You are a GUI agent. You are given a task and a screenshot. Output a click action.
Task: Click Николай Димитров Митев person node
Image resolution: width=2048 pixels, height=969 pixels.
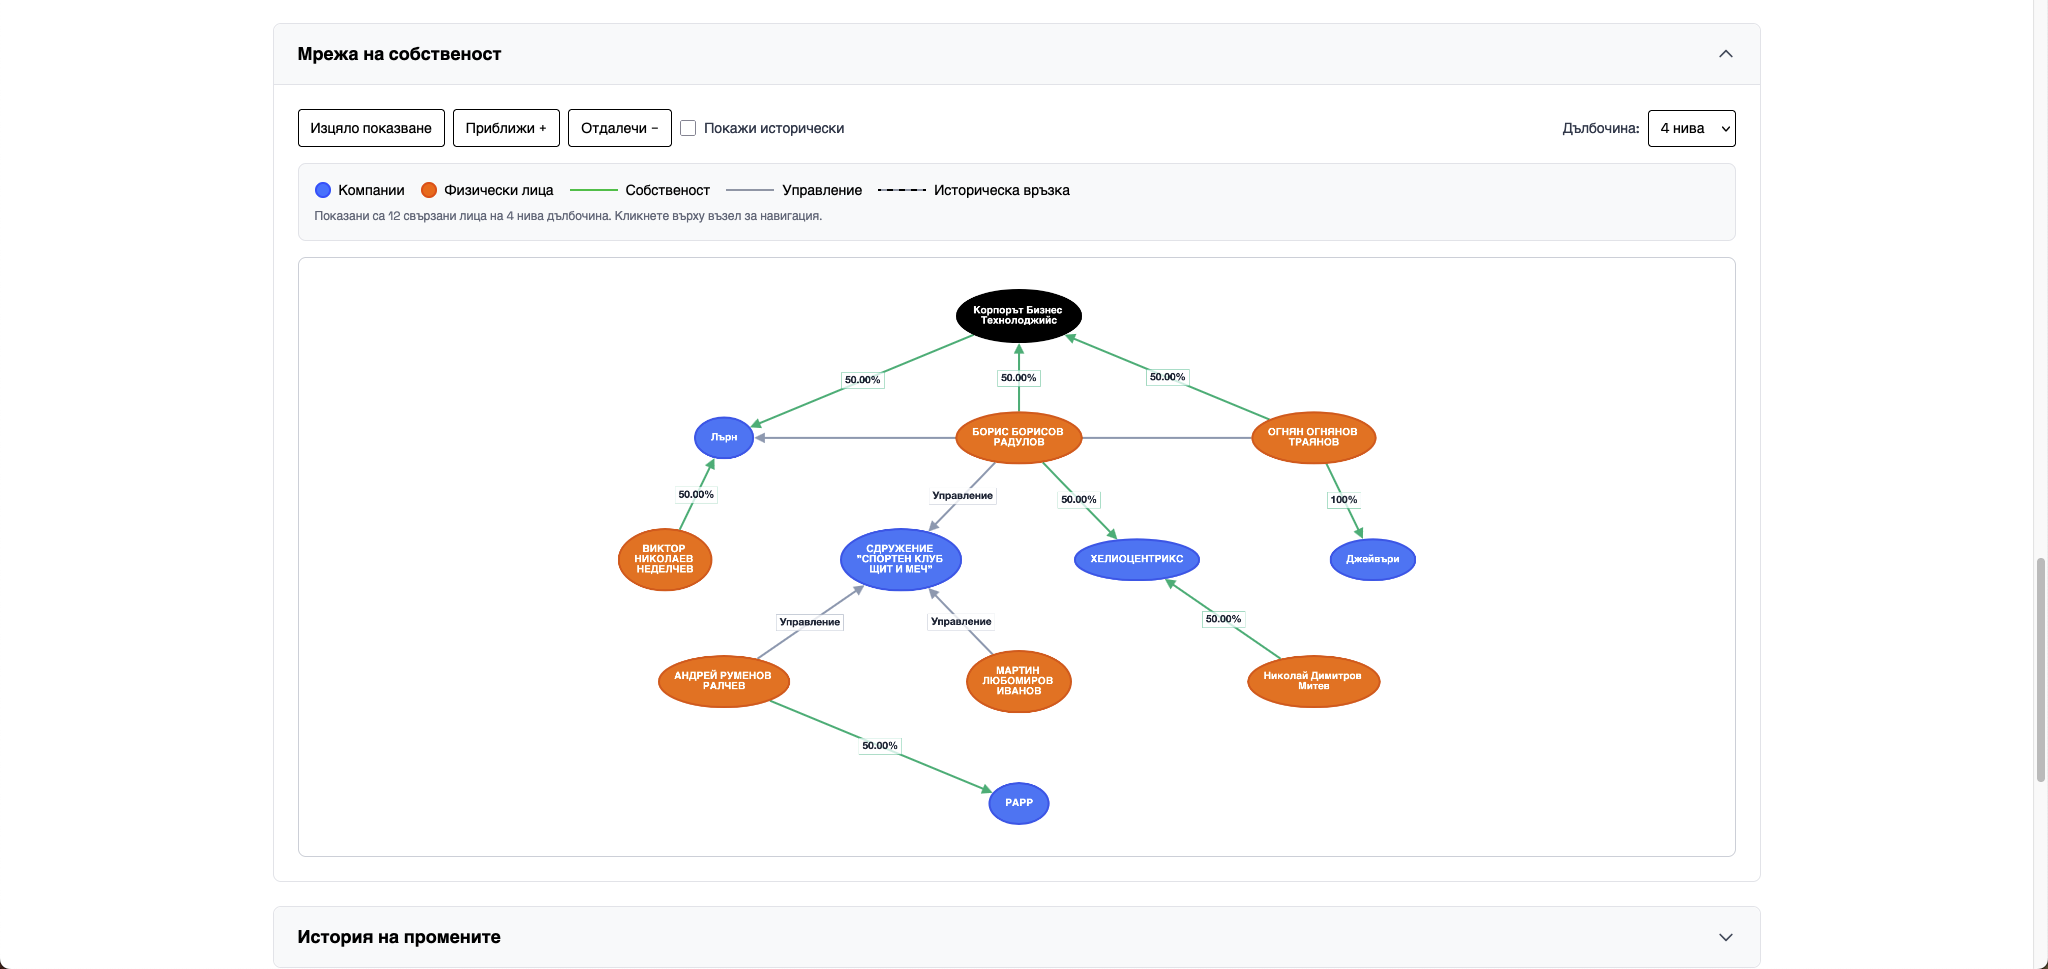coord(1313,681)
